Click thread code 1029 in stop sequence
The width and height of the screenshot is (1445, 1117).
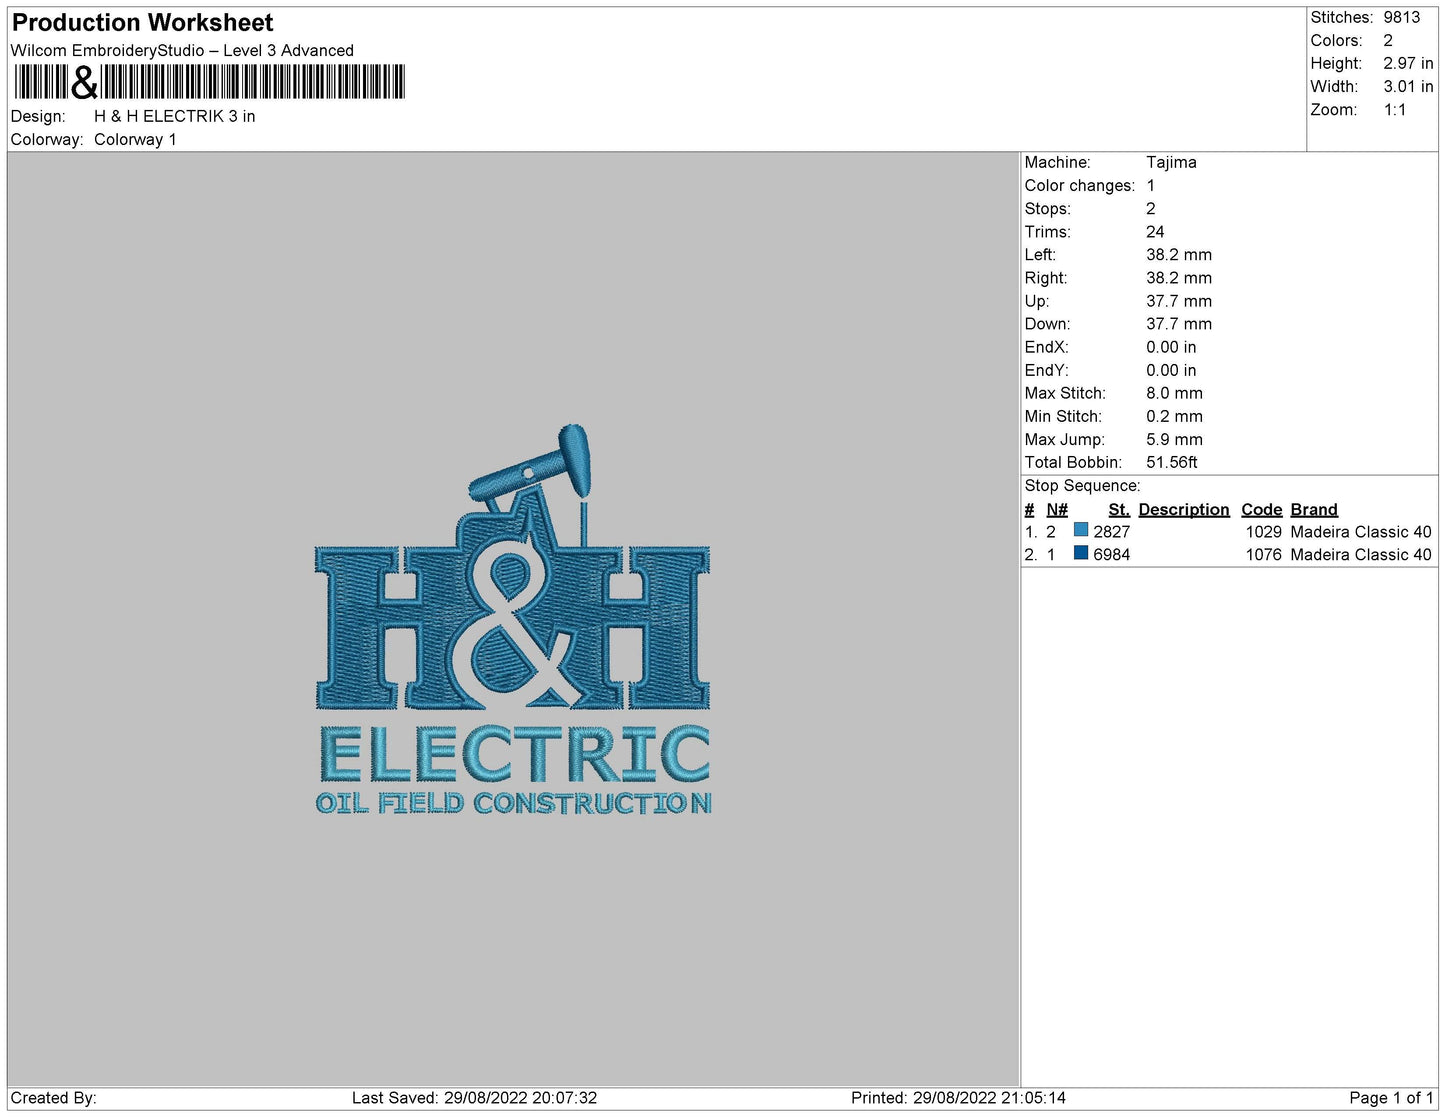pos(1264,532)
